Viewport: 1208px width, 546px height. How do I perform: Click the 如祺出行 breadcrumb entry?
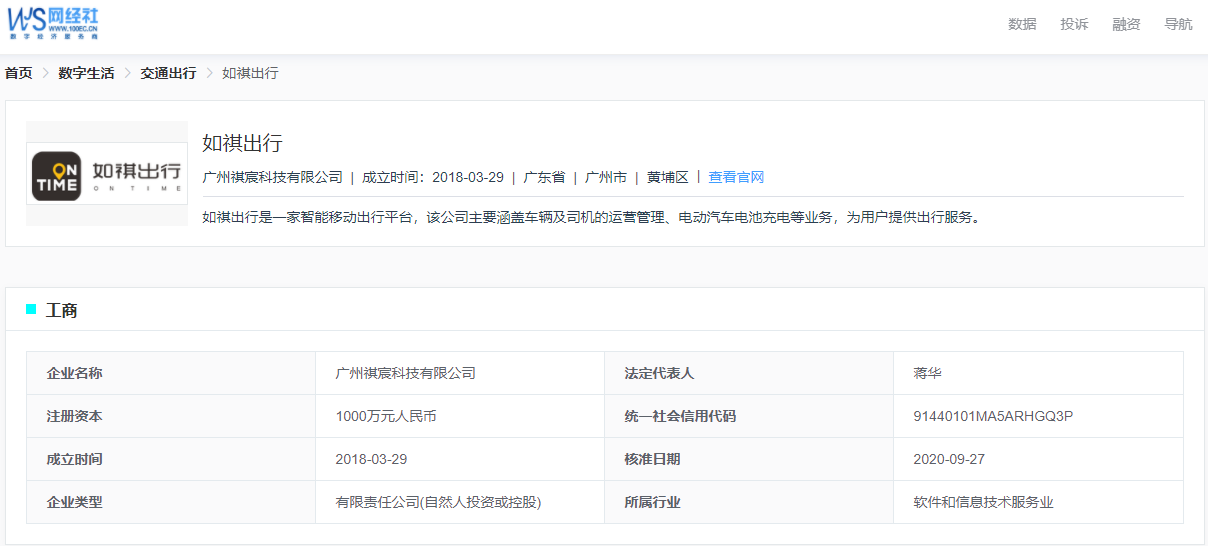click(250, 73)
